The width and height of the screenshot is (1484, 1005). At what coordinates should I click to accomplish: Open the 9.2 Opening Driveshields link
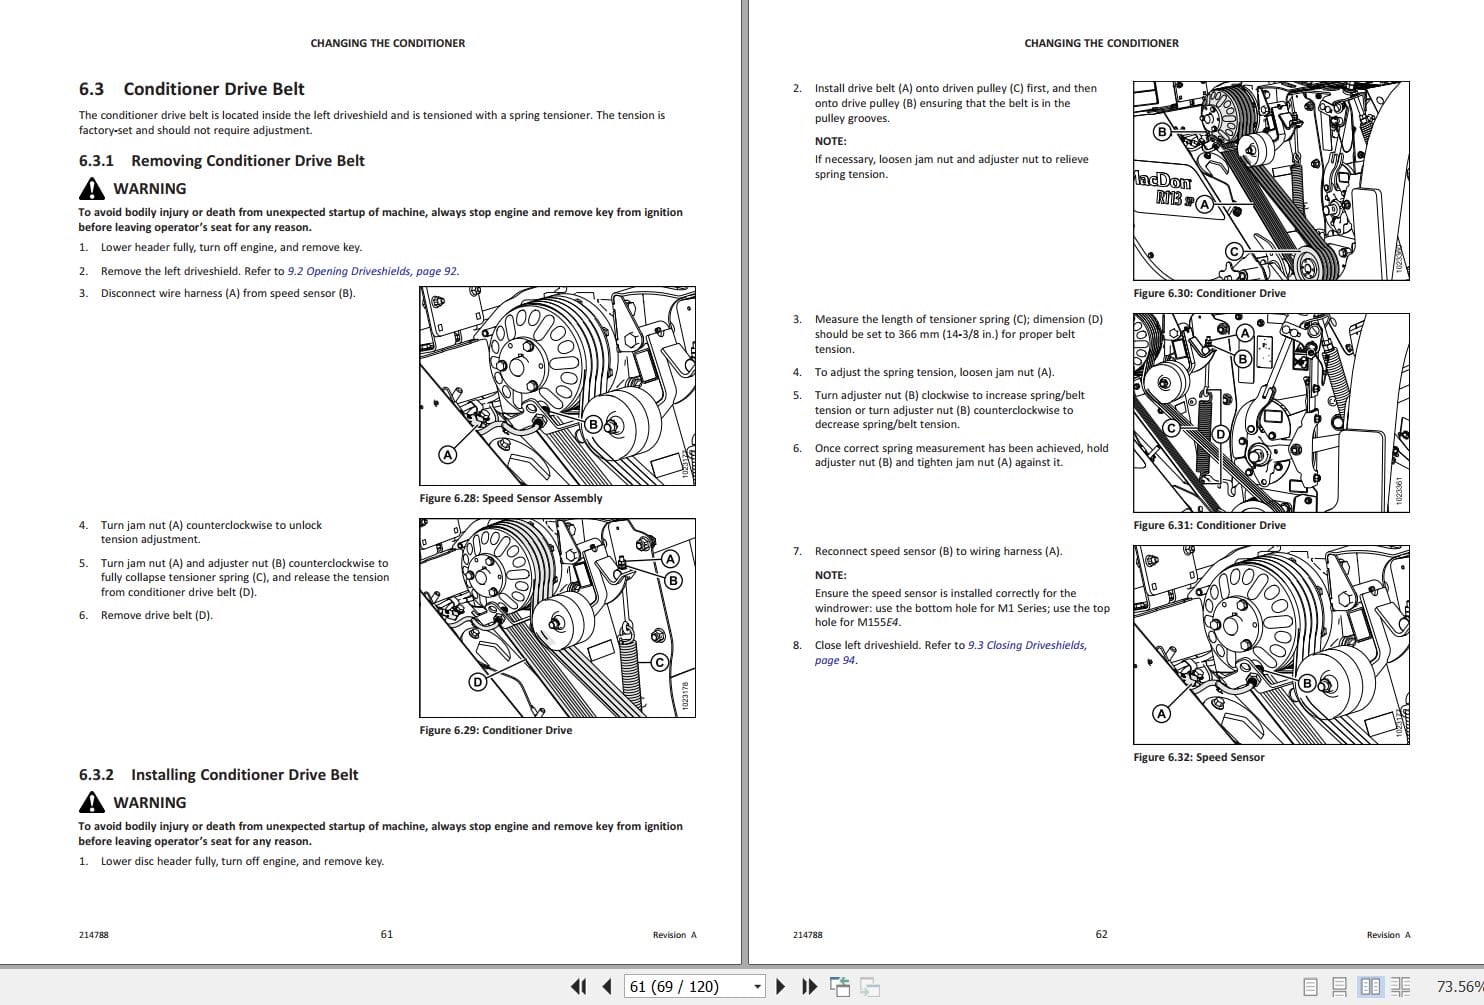coord(373,271)
